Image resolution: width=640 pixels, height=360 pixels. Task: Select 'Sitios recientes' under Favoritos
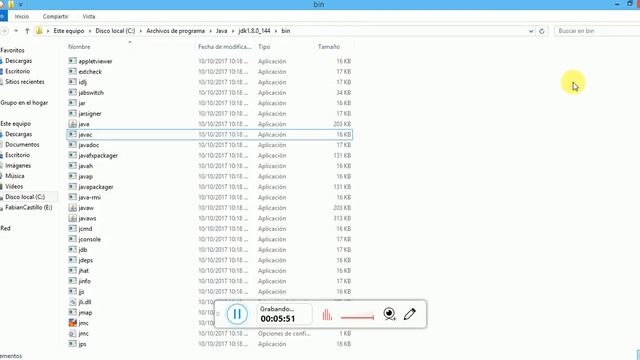click(24, 82)
